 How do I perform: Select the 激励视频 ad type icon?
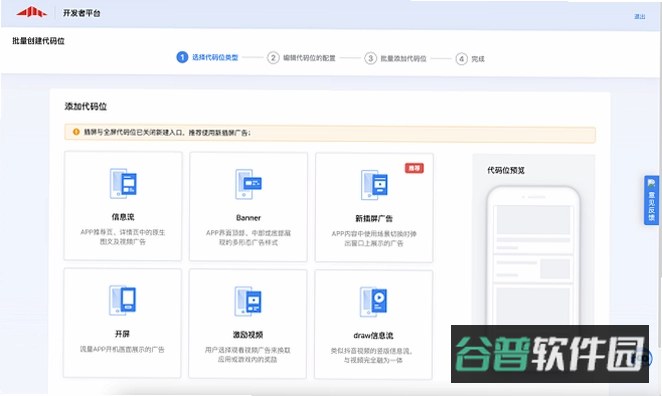click(248, 301)
